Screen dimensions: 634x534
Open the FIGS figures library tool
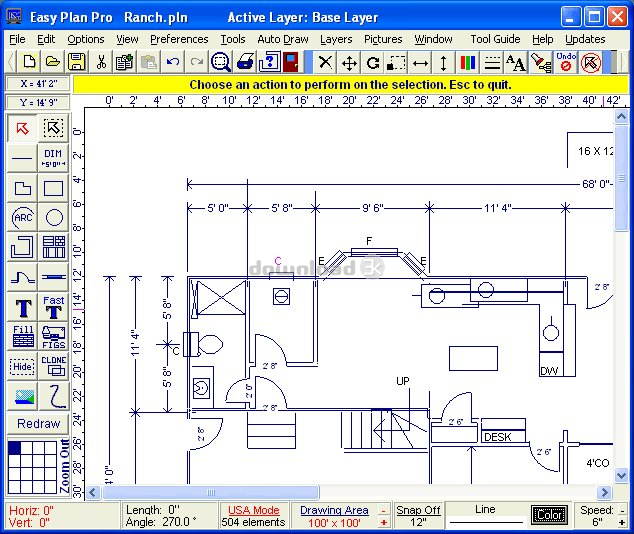53,336
